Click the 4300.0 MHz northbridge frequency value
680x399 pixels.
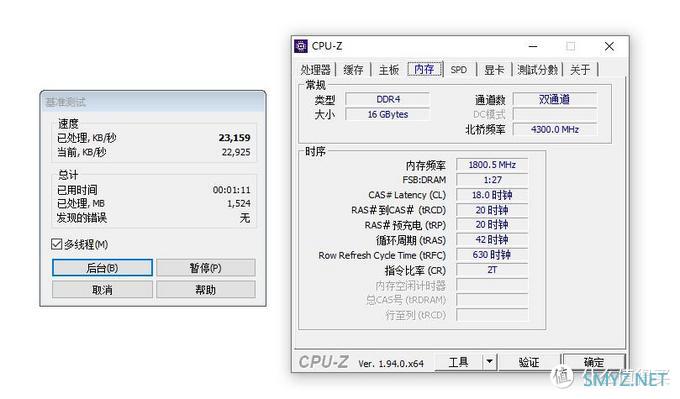point(555,129)
